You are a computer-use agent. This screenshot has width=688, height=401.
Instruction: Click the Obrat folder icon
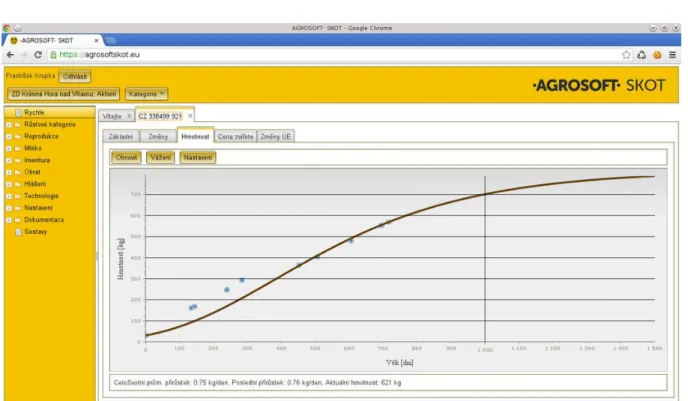(x=18, y=172)
